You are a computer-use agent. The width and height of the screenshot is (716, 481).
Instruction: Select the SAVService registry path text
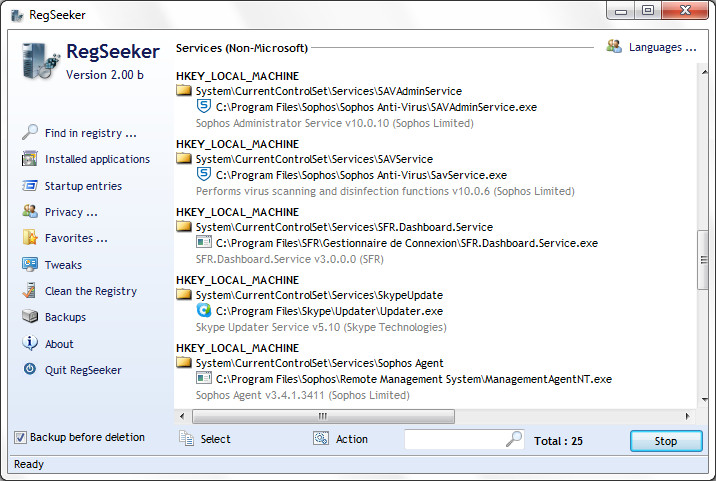click(x=314, y=159)
